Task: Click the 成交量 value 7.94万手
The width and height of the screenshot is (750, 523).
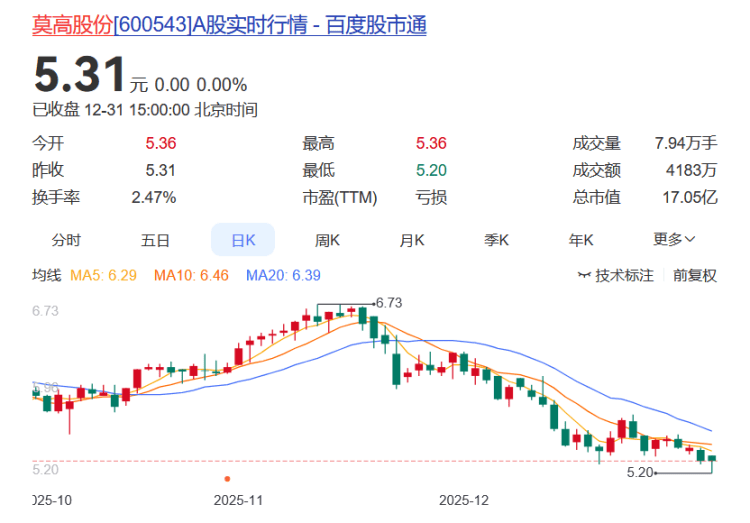Action: (x=686, y=143)
